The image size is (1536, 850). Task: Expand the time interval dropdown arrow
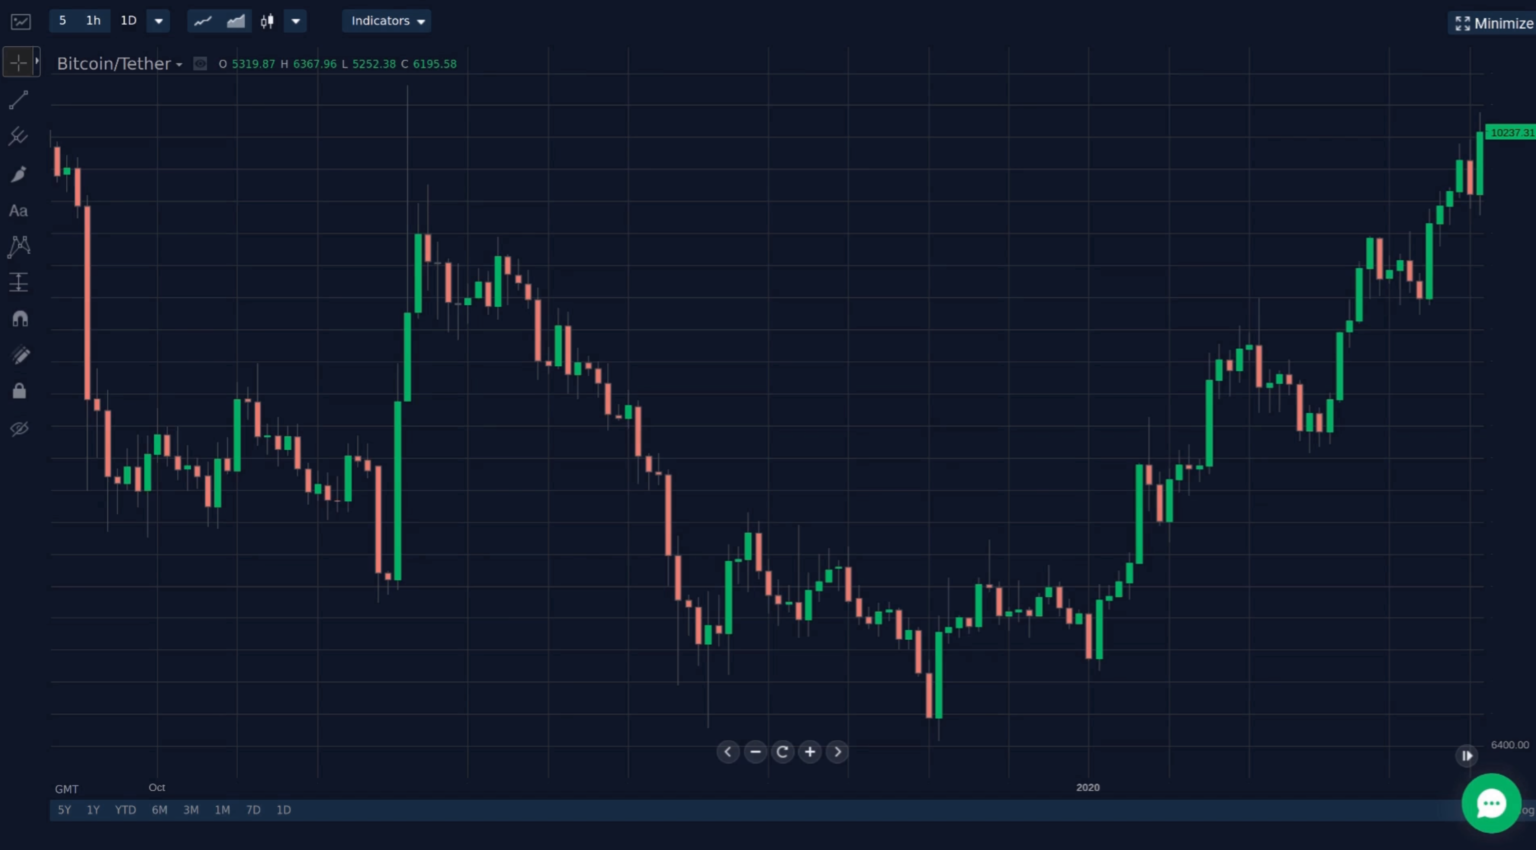(158, 21)
